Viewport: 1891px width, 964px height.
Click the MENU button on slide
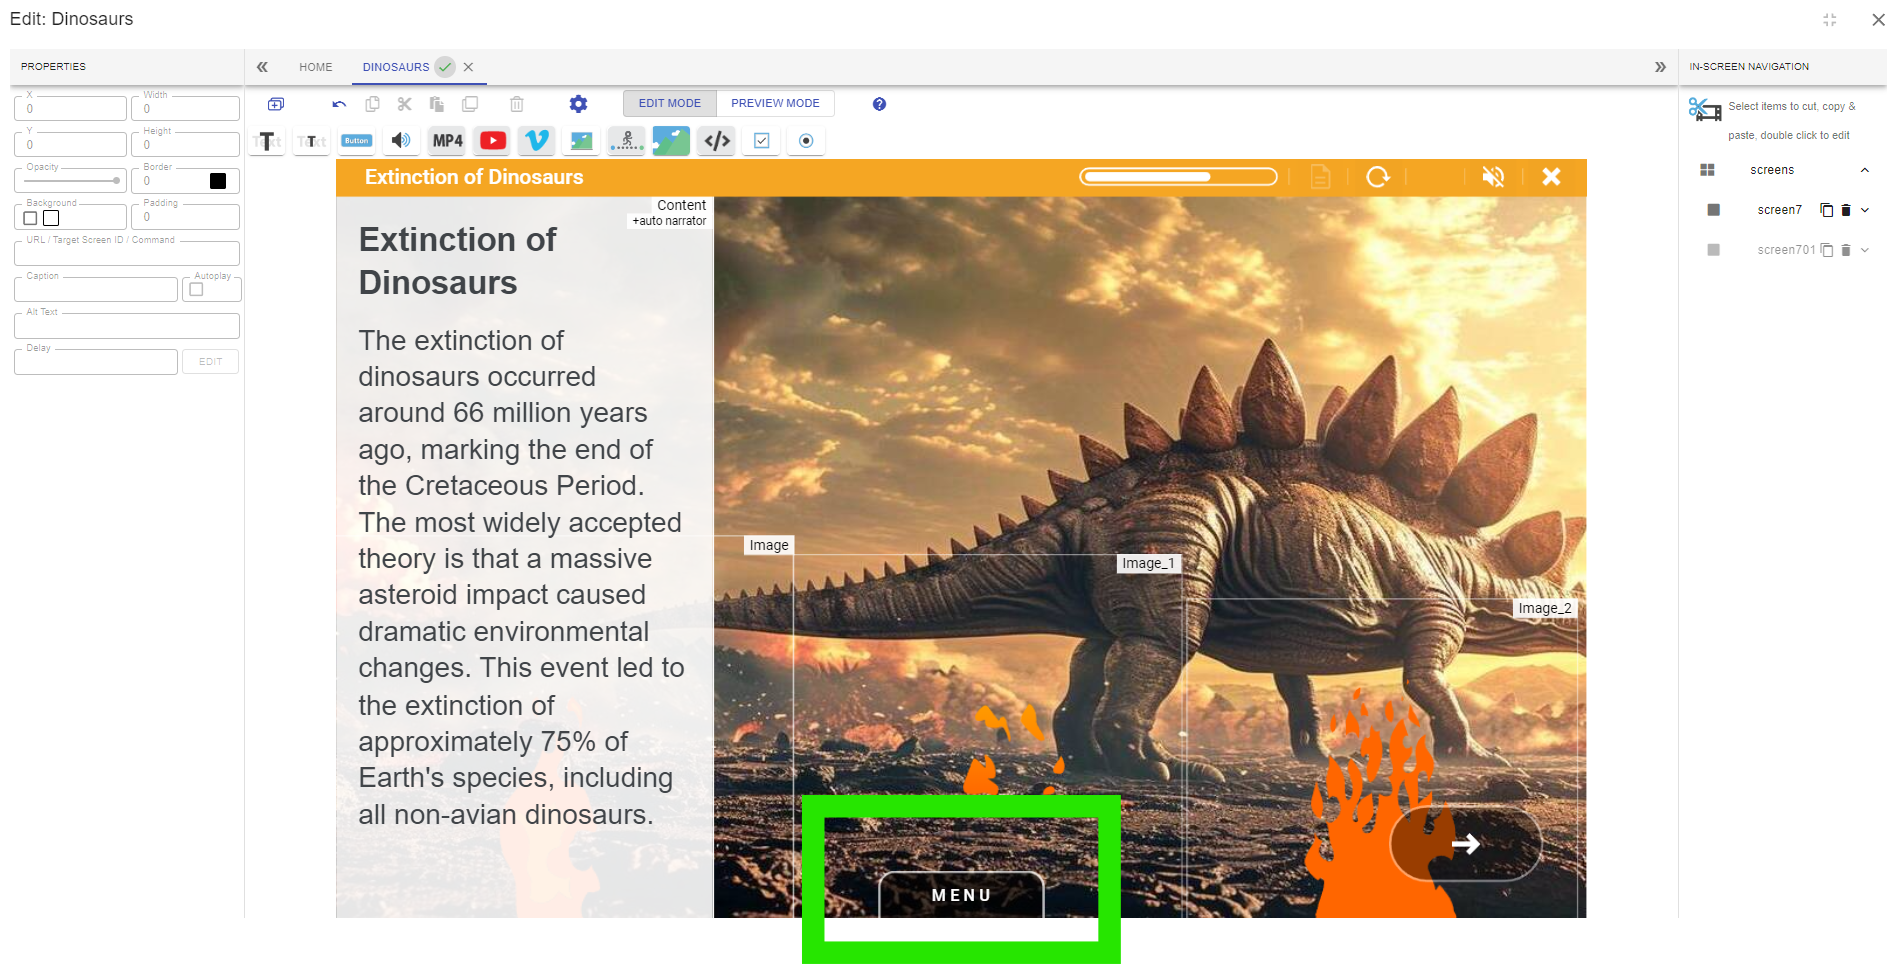(961, 895)
